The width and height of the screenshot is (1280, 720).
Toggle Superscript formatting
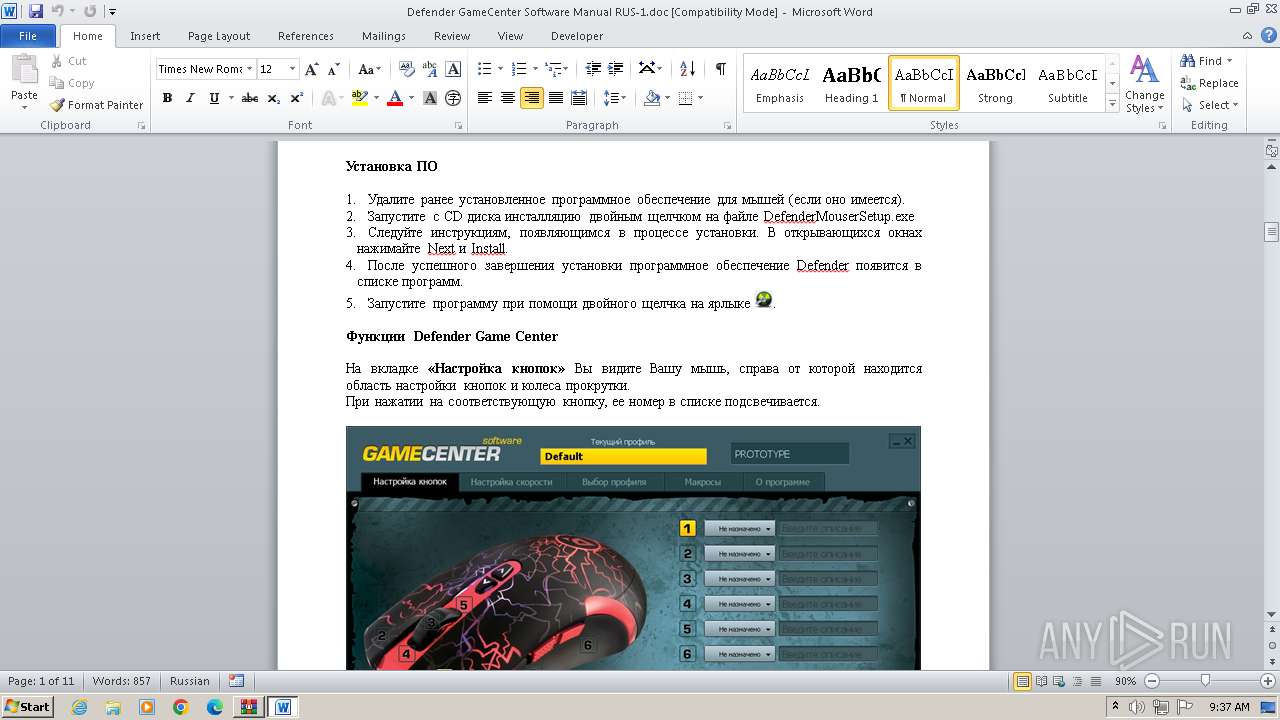pyautogui.click(x=297, y=98)
